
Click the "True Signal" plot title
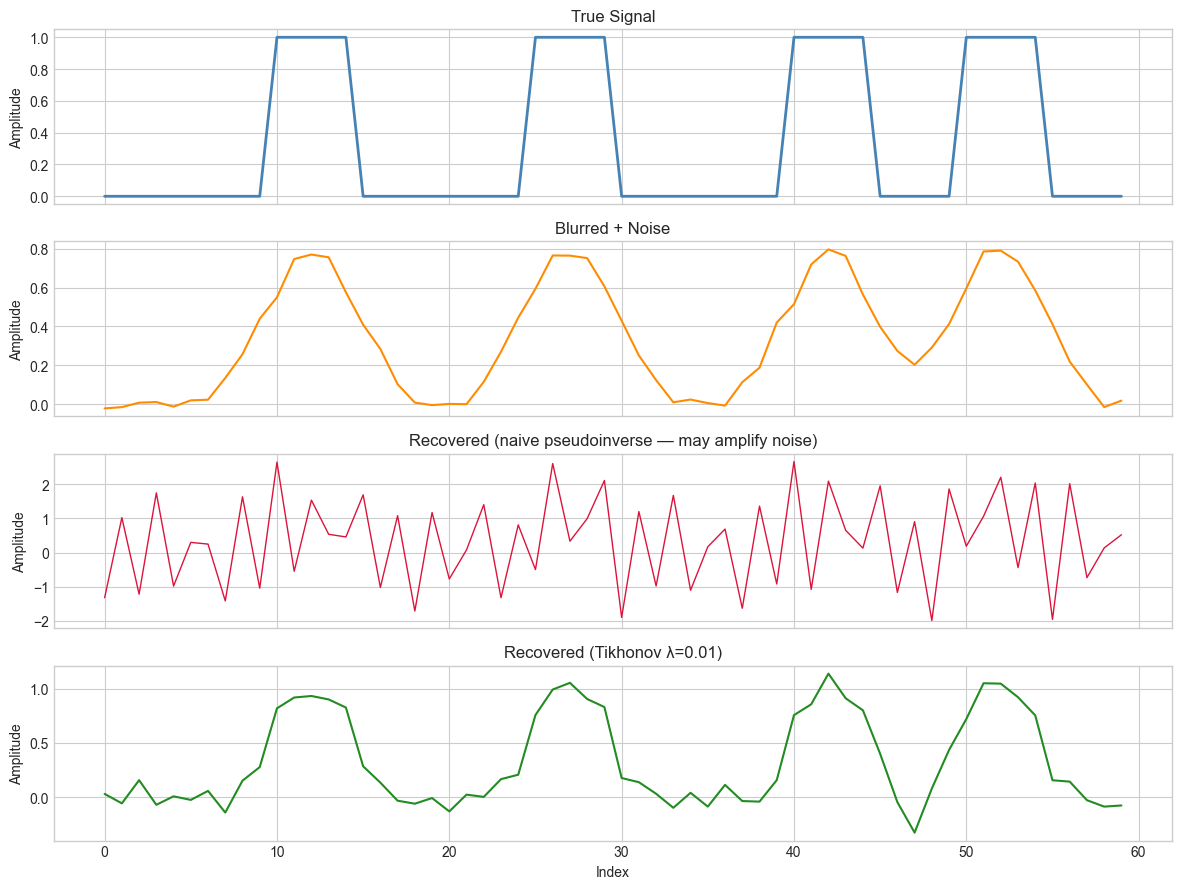[613, 16]
